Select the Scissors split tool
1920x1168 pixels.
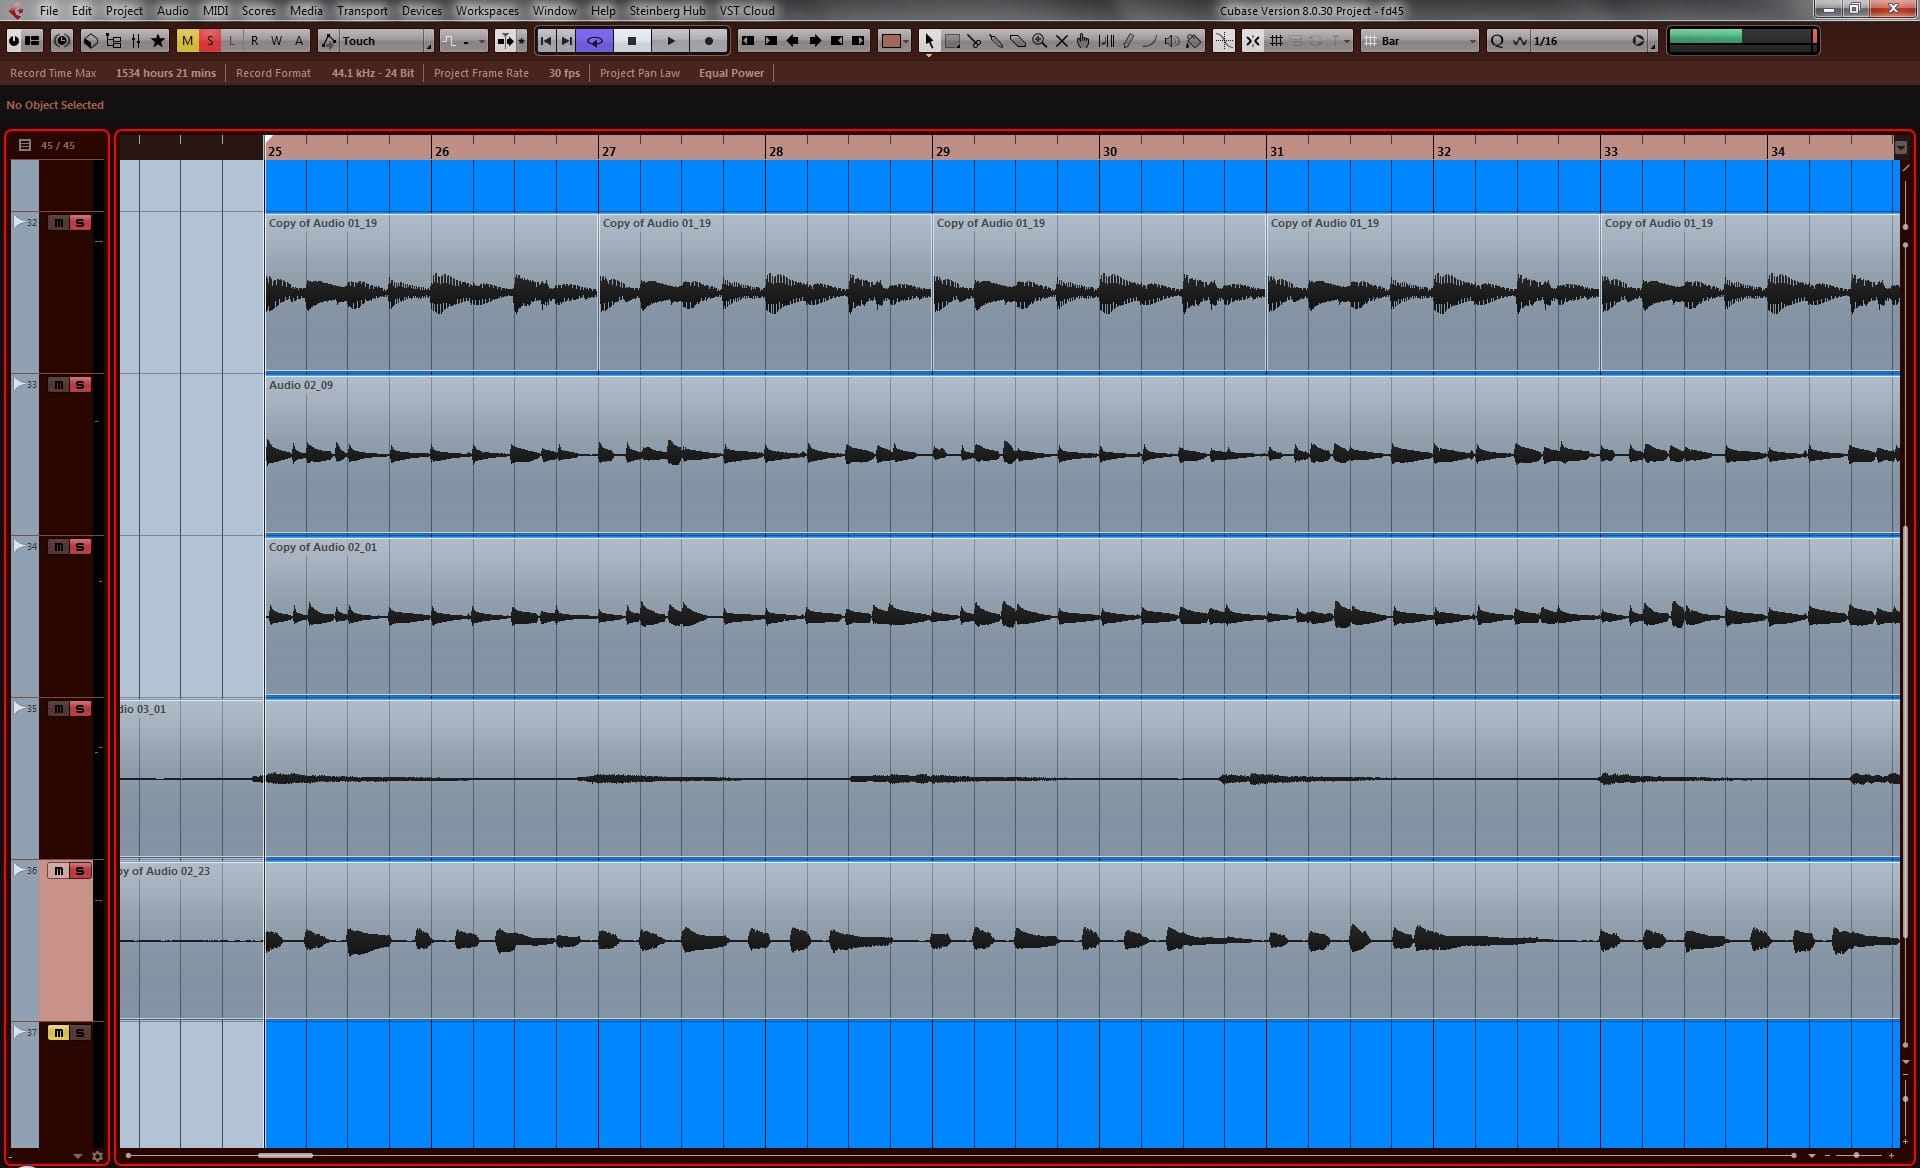pos(974,41)
